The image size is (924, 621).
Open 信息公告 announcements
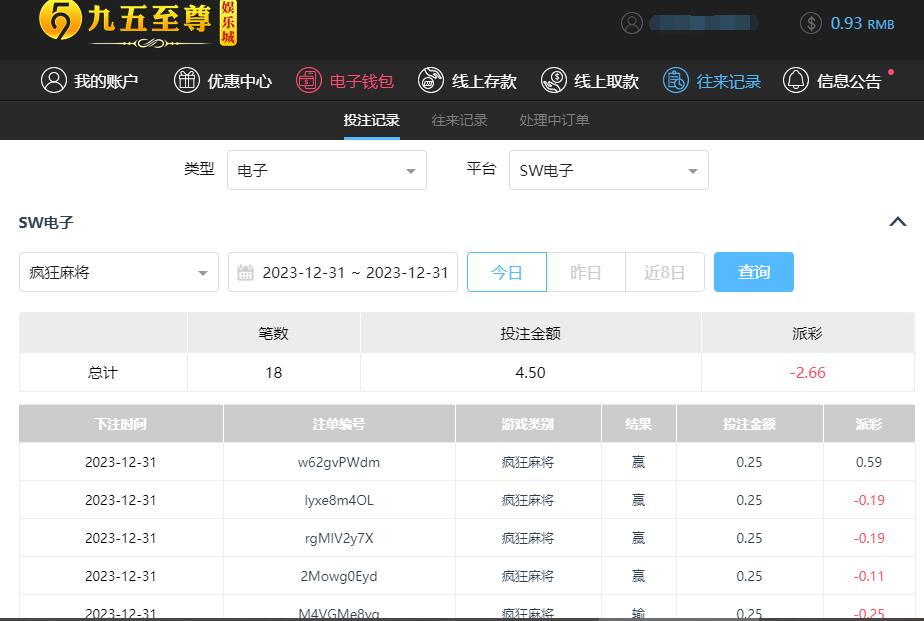(832, 80)
